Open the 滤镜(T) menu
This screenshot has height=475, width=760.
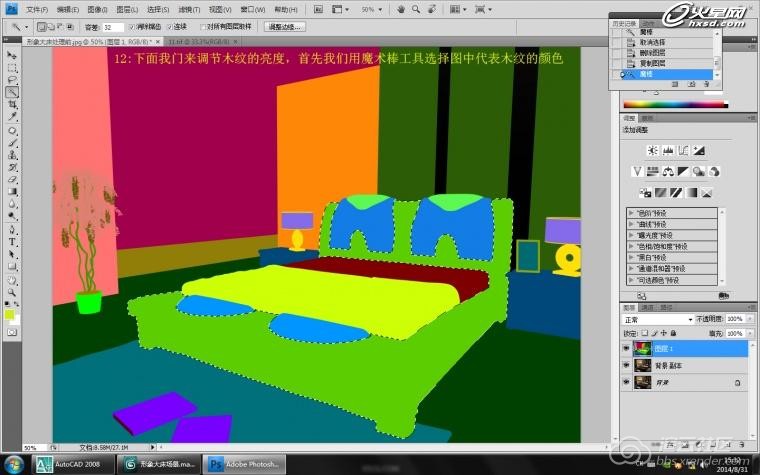pos(189,9)
